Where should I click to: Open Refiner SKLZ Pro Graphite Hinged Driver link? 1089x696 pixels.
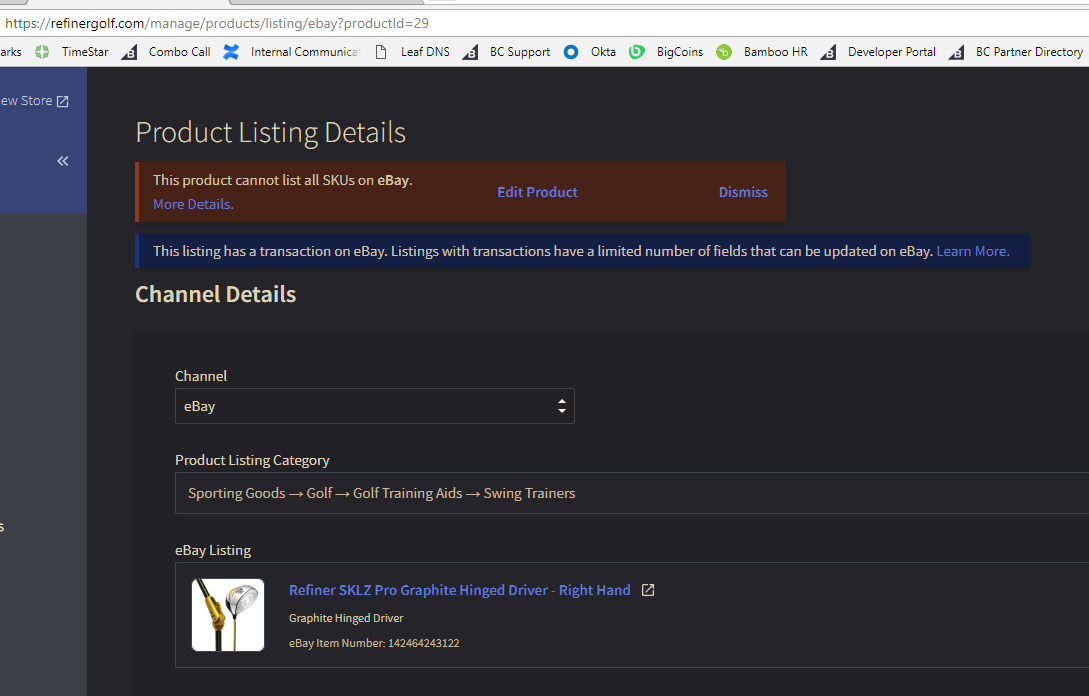pyautogui.click(x=459, y=590)
